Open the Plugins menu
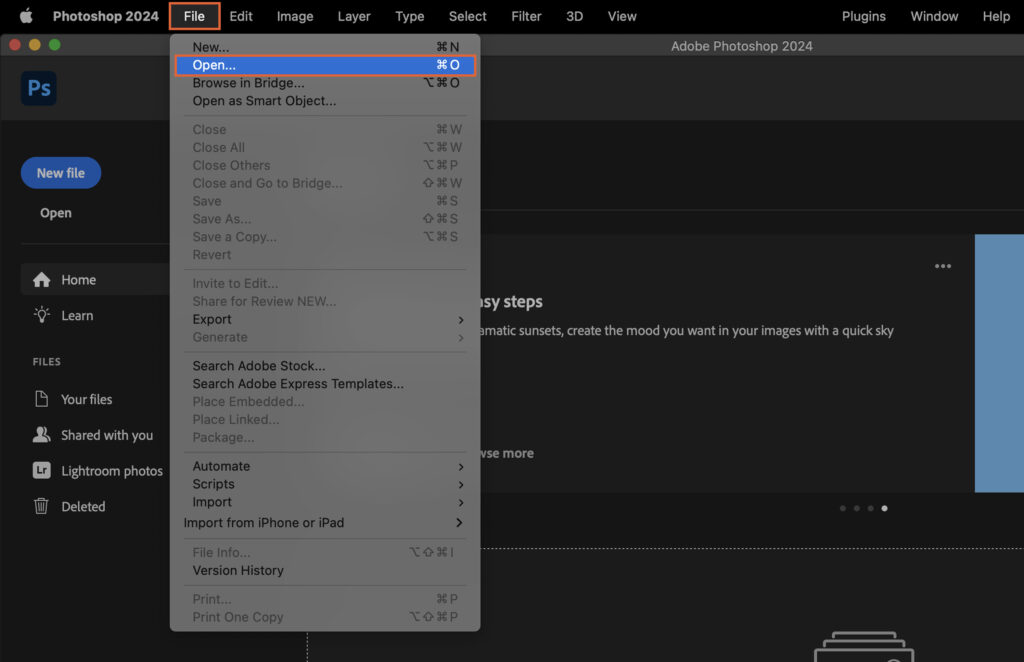 (x=863, y=16)
